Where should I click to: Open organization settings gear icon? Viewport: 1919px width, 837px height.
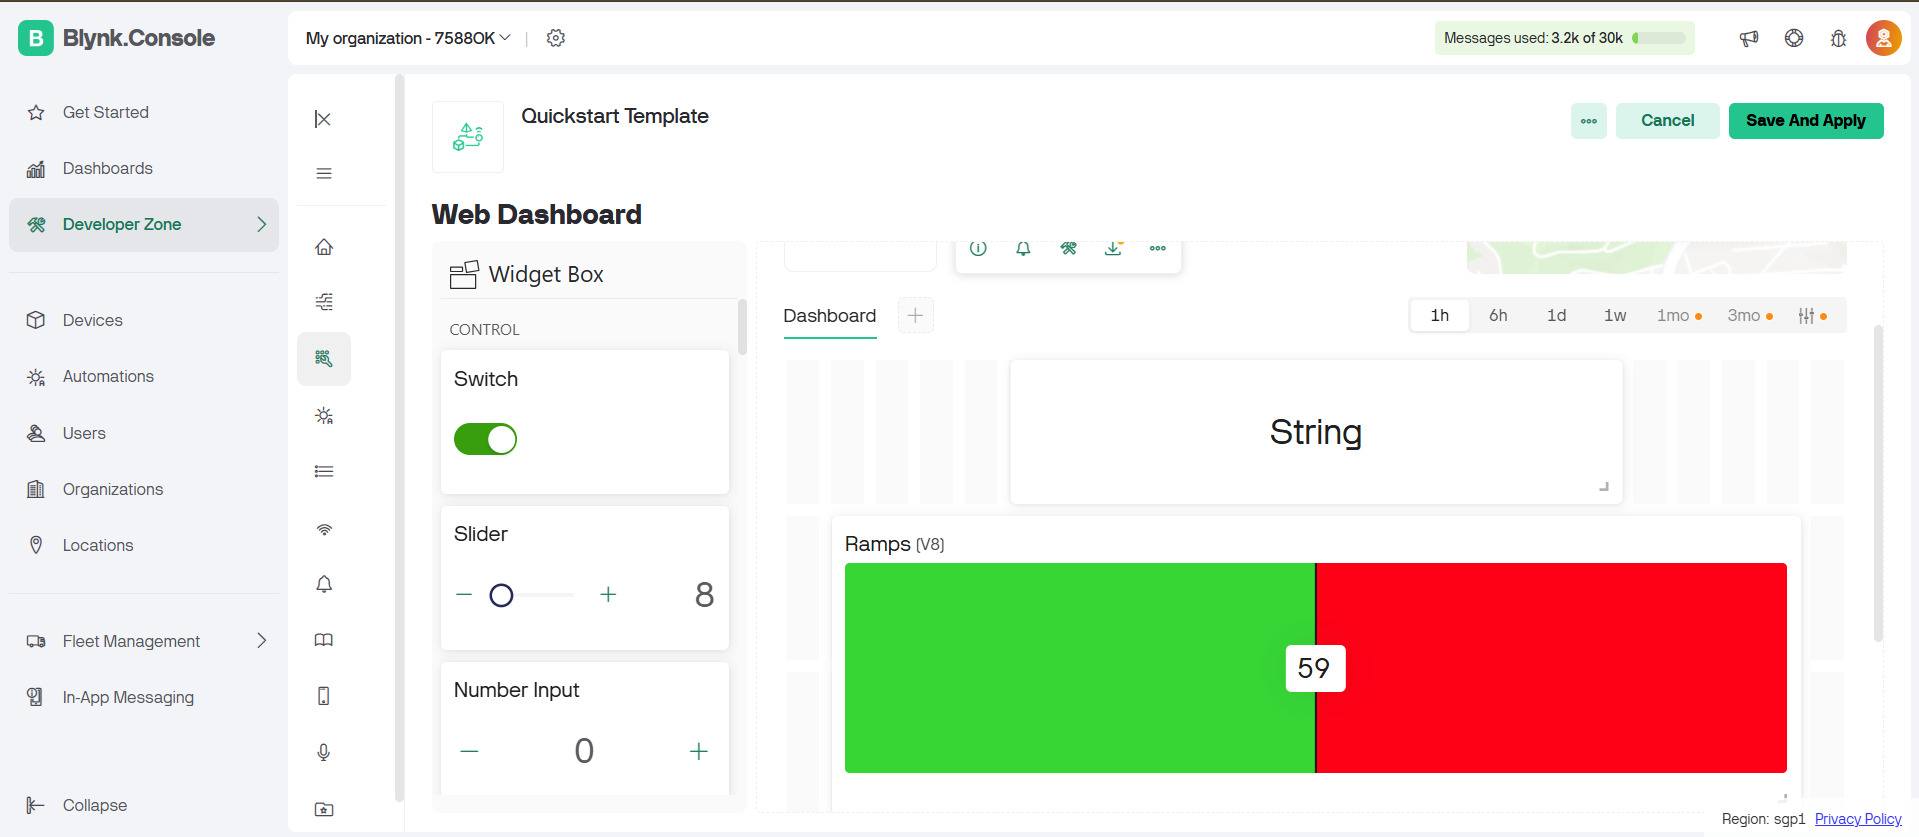click(x=556, y=38)
